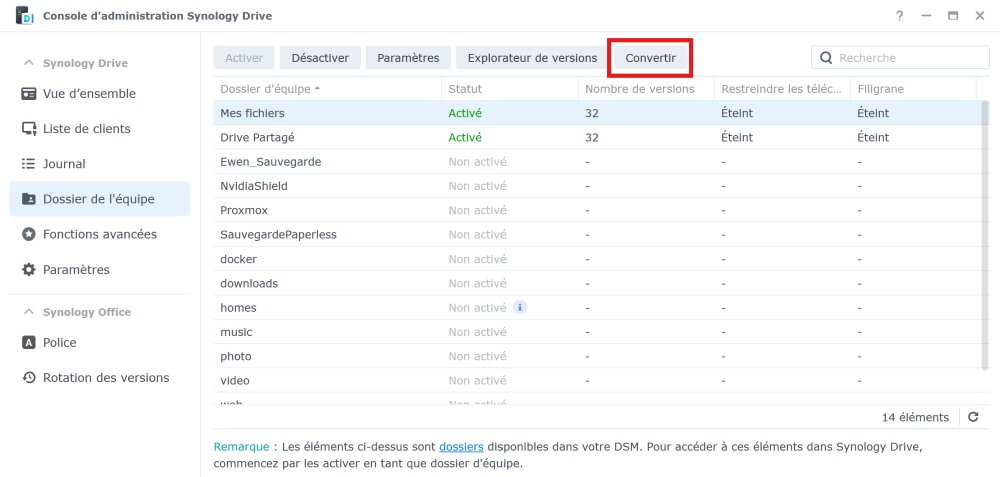Click Activé status of Drive Partagé
This screenshot has width=1000, height=477.
(465, 137)
